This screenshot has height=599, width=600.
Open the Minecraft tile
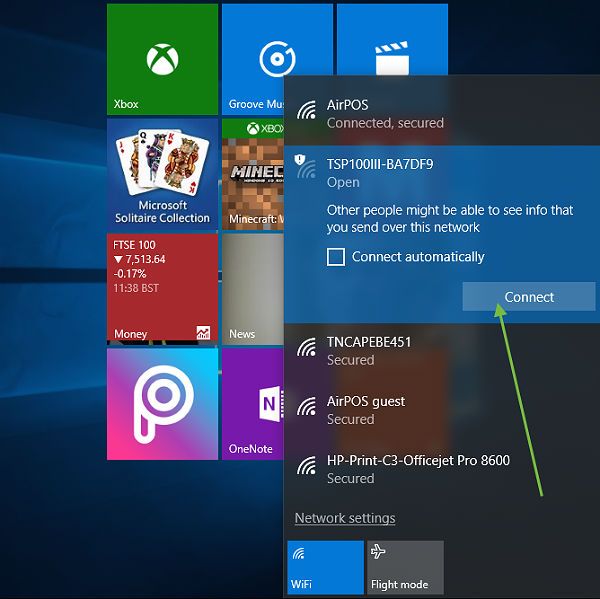[253, 174]
